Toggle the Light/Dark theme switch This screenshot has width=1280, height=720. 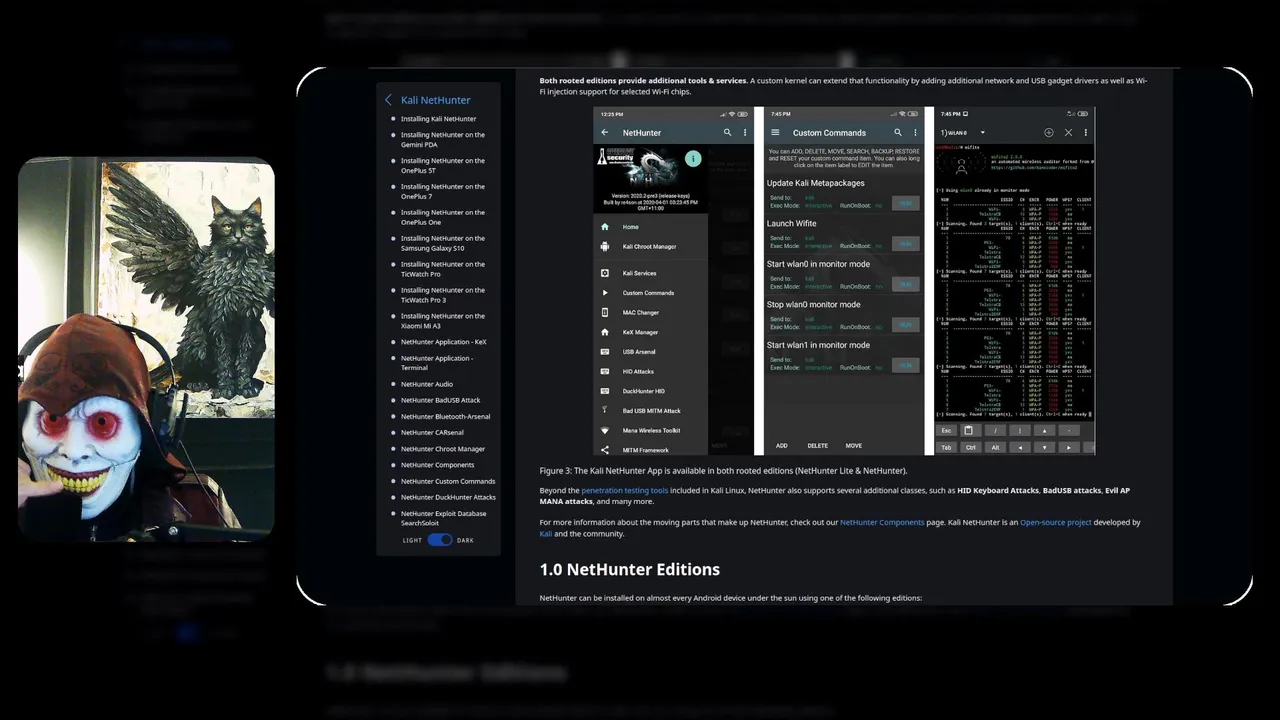click(x=440, y=540)
